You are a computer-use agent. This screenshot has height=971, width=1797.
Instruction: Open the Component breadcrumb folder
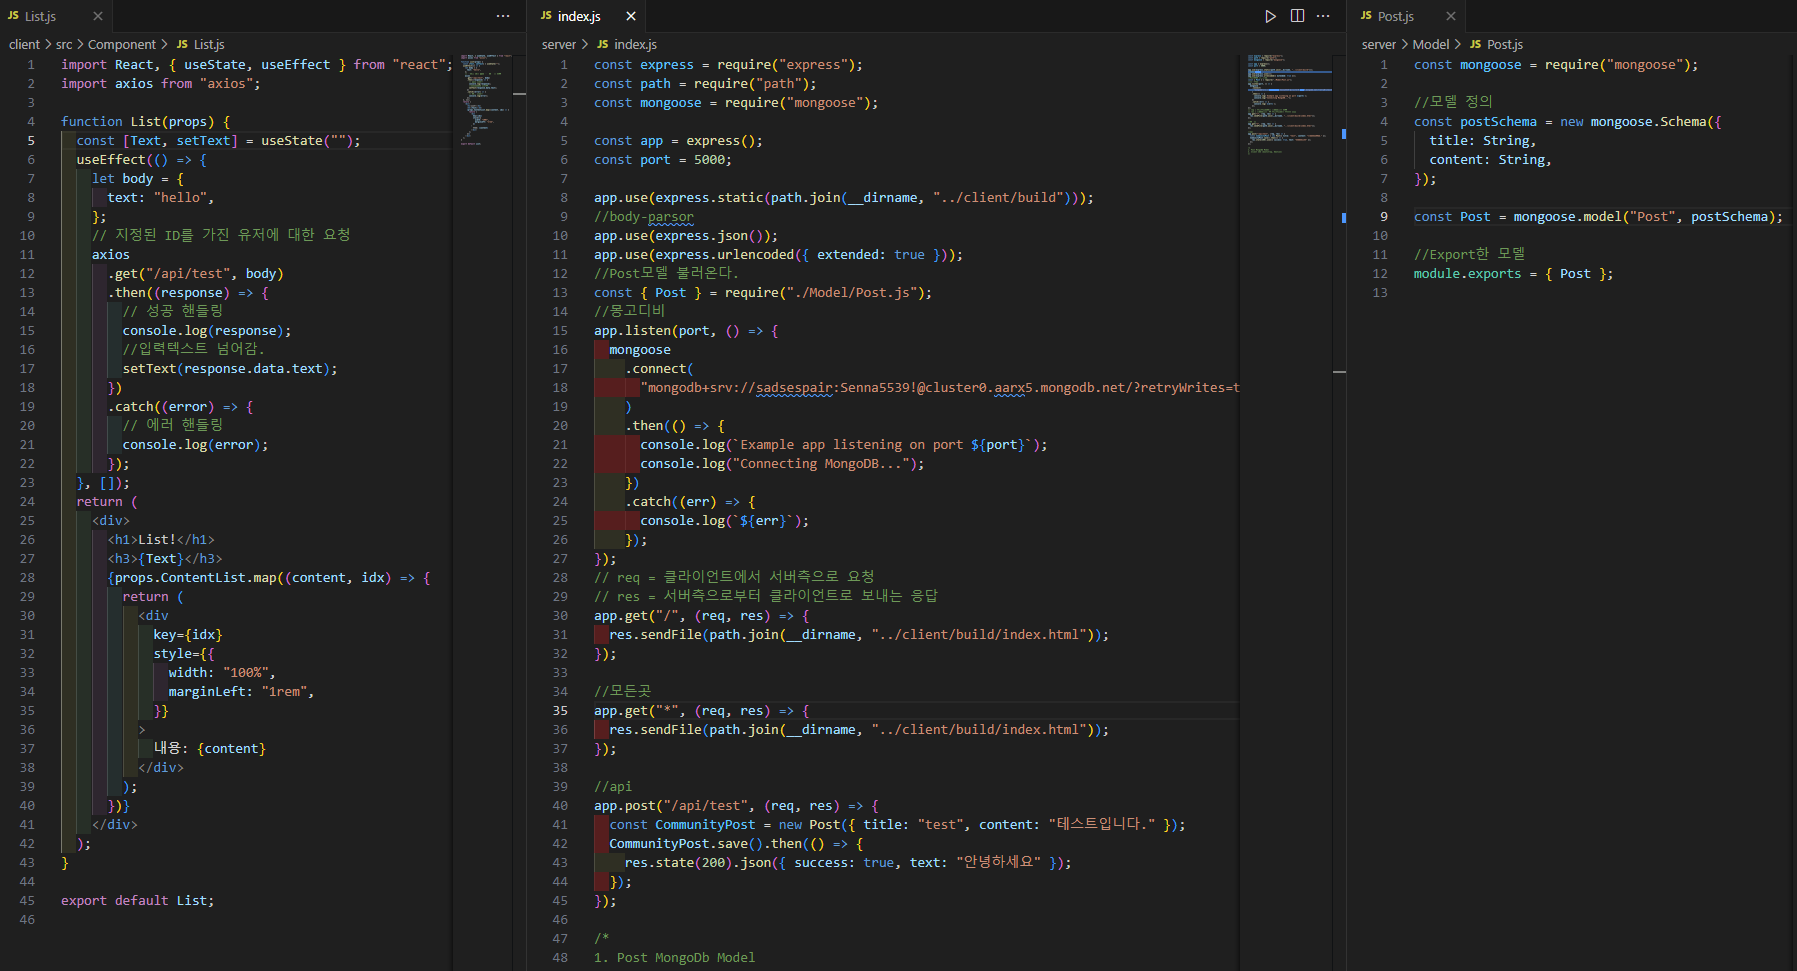[x=122, y=45]
